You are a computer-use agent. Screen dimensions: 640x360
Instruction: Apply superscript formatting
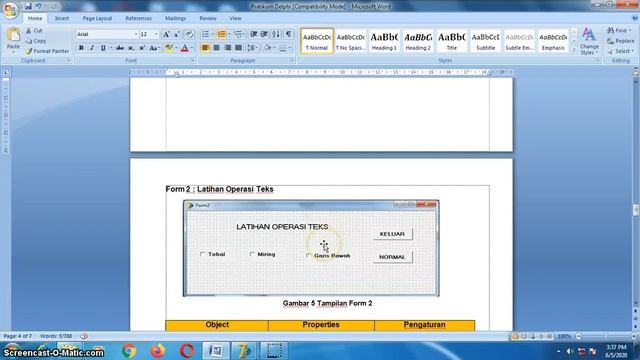click(142, 48)
